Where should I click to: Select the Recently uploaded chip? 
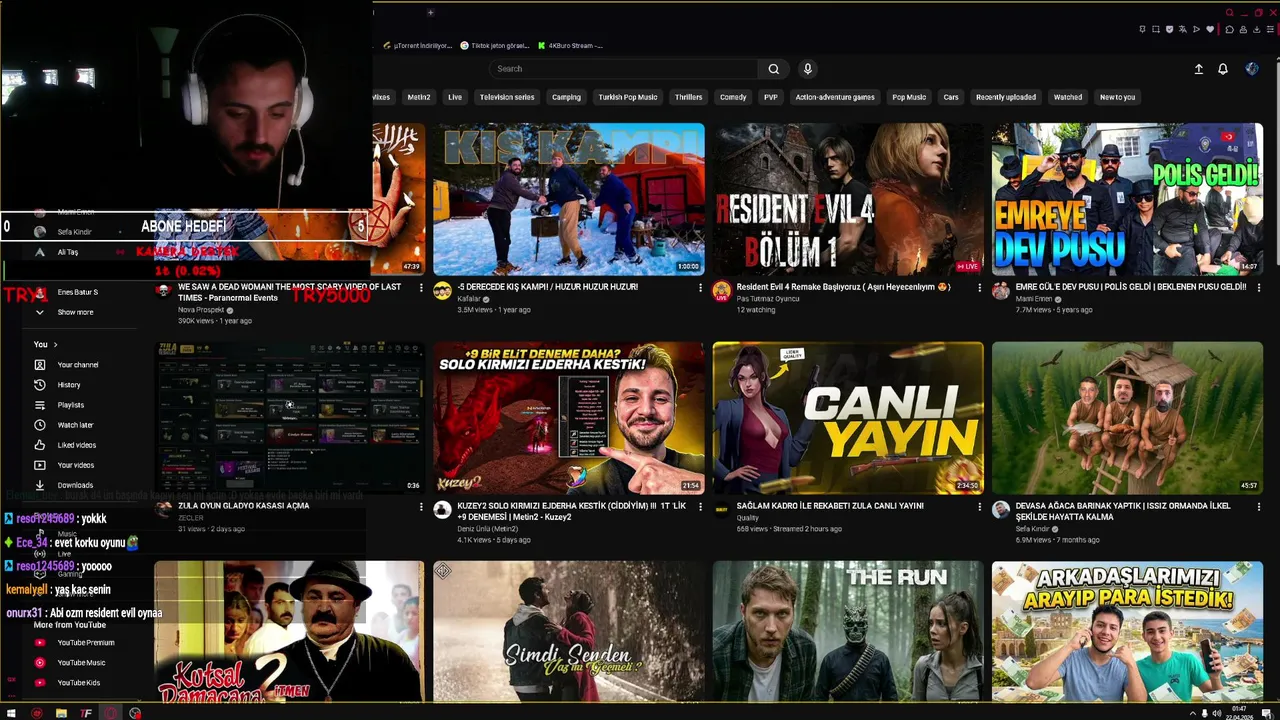(x=1006, y=97)
